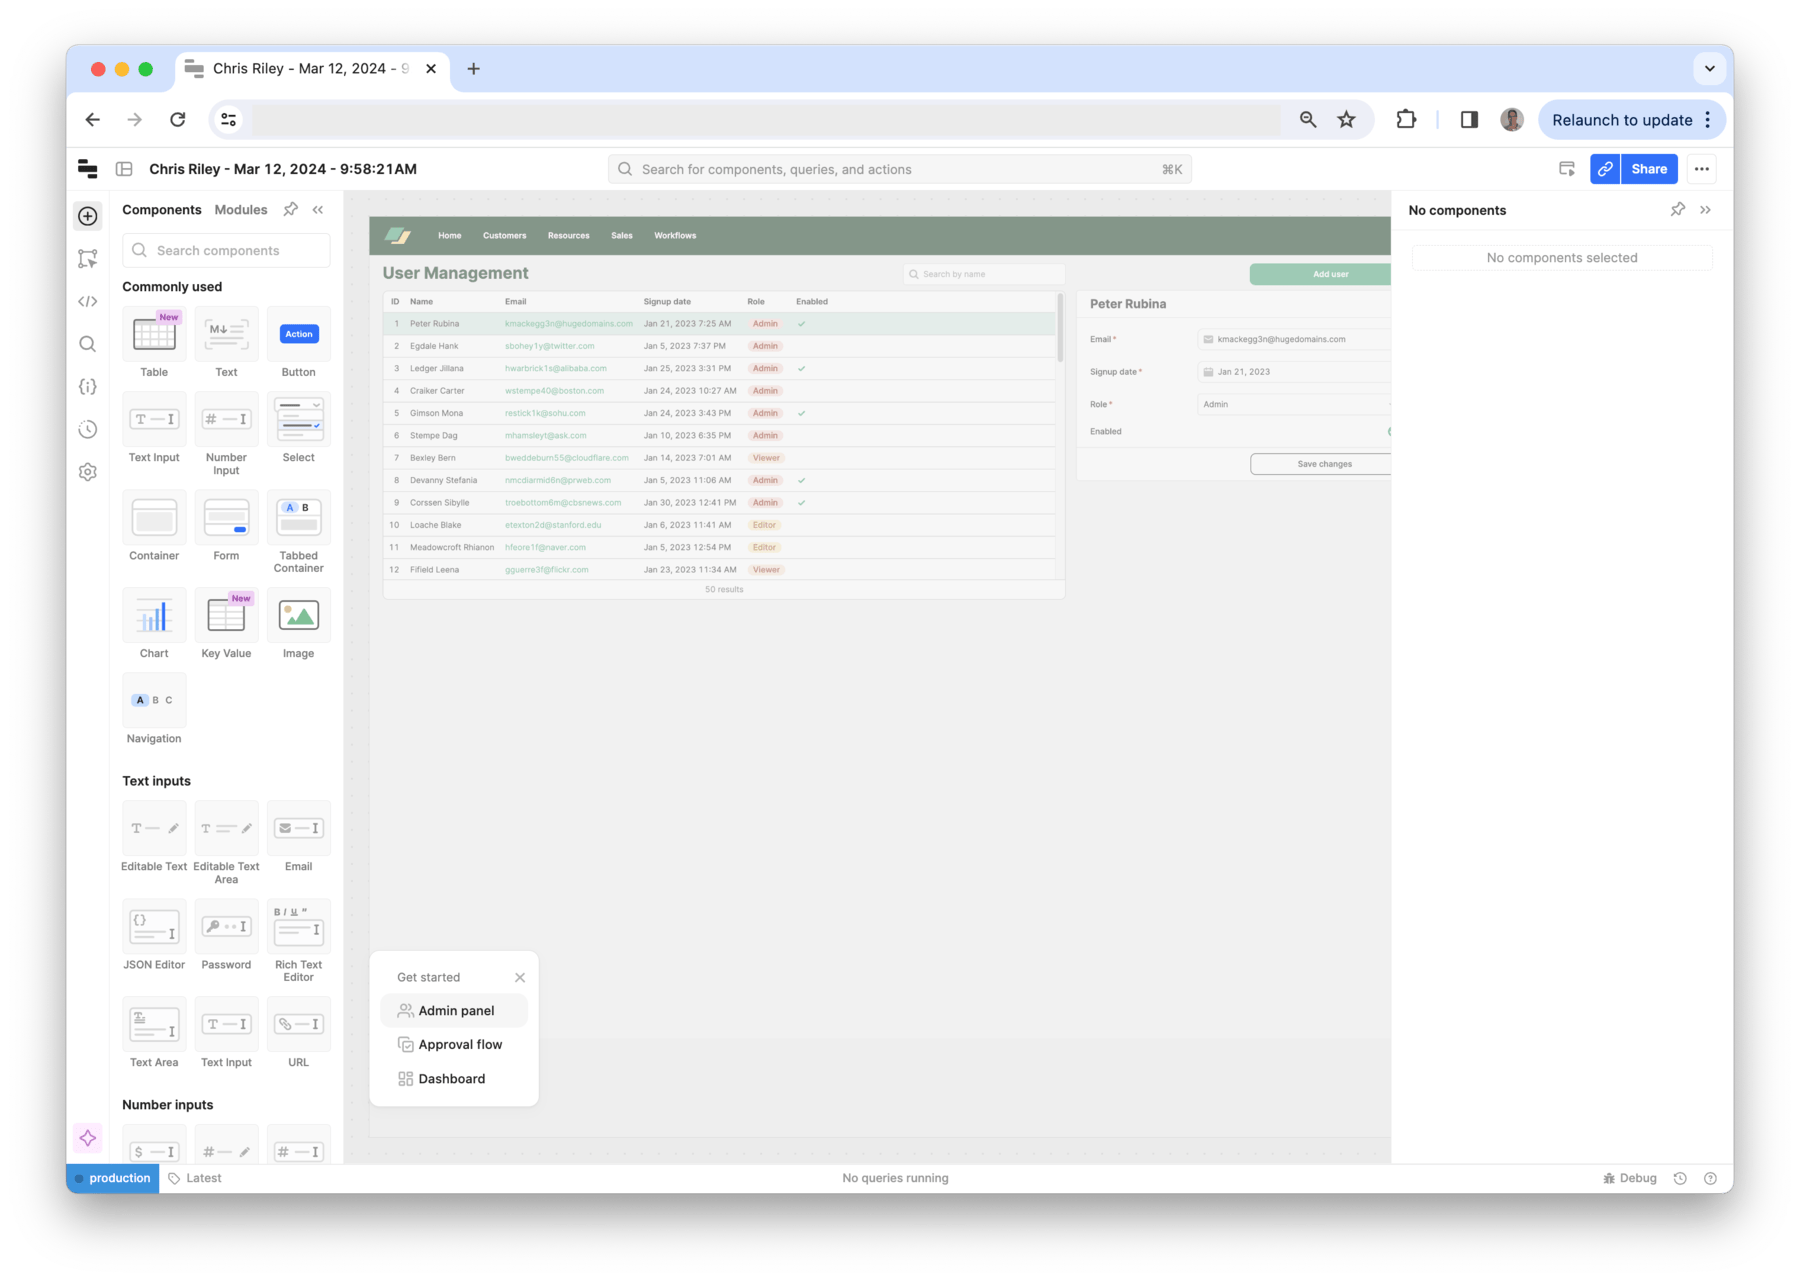Viewport: 1800px width, 1281px height.
Task: Add a Navigation component
Action: tap(154, 710)
